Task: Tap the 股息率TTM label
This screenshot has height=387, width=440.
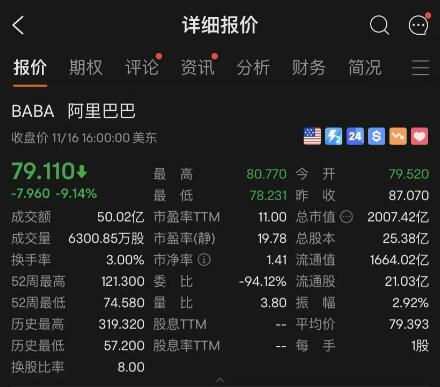Action: point(187,346)
